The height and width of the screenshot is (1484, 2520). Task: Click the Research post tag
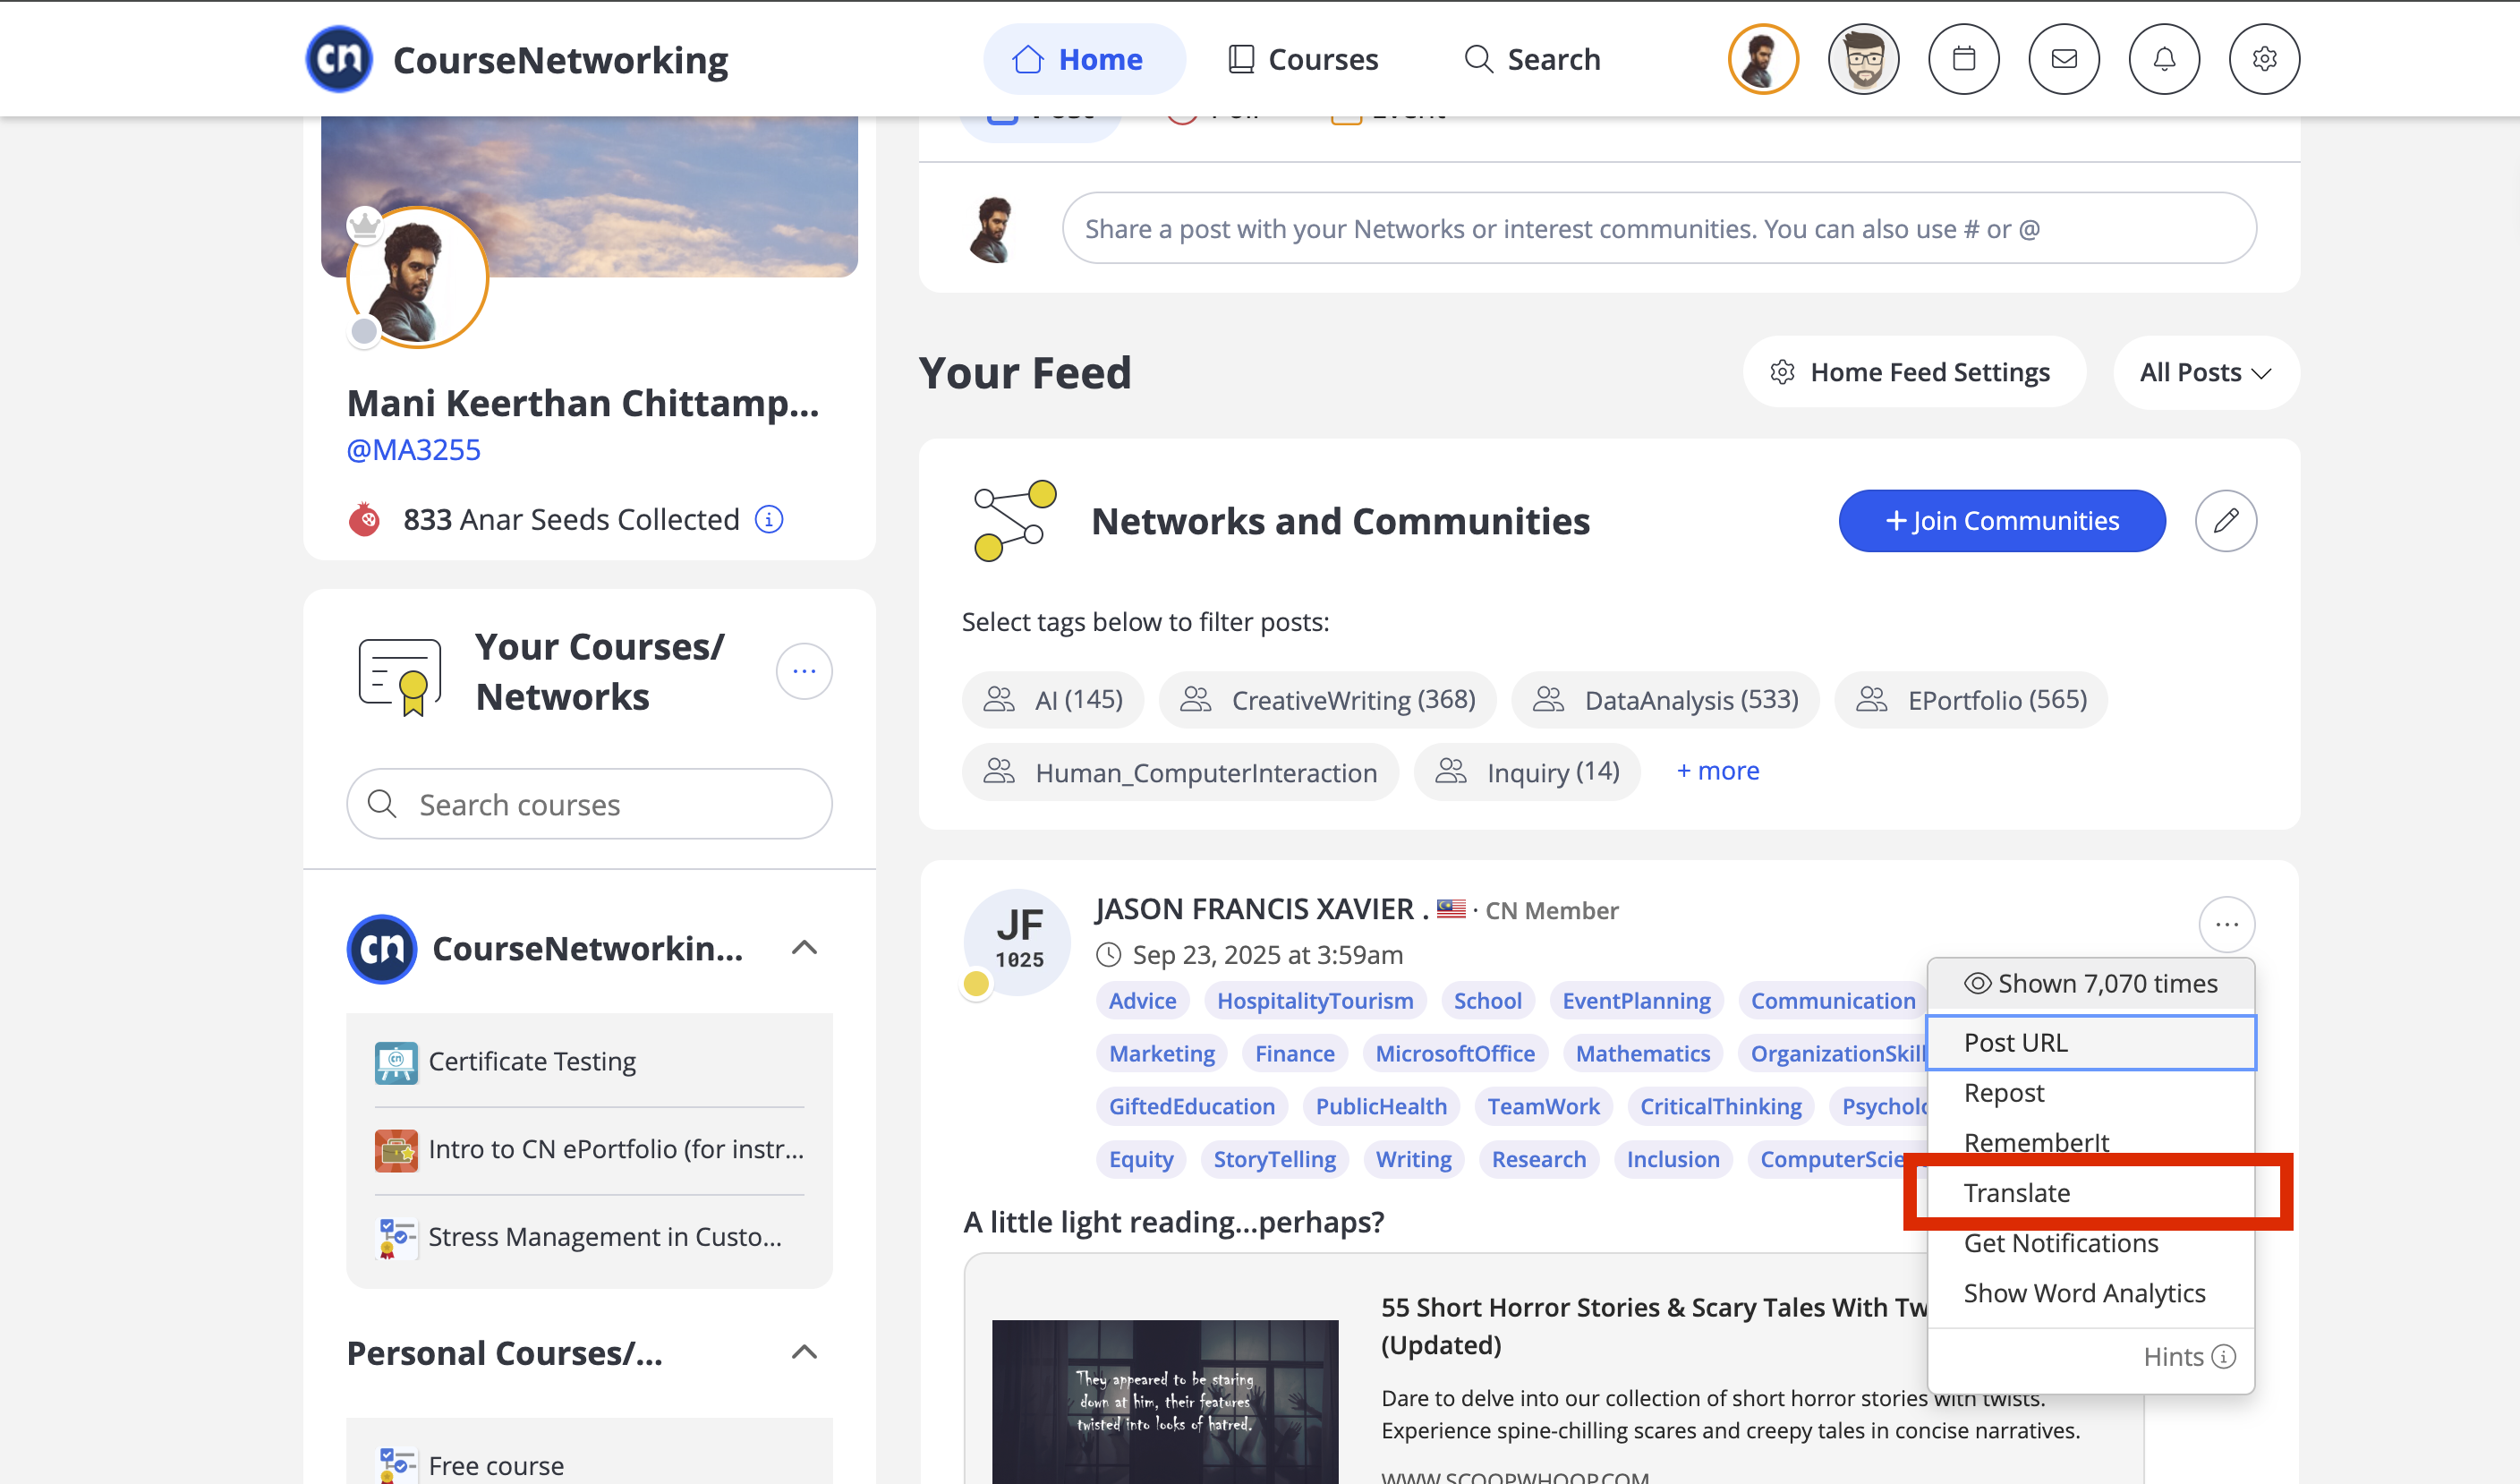[x=1538, y=1159]
